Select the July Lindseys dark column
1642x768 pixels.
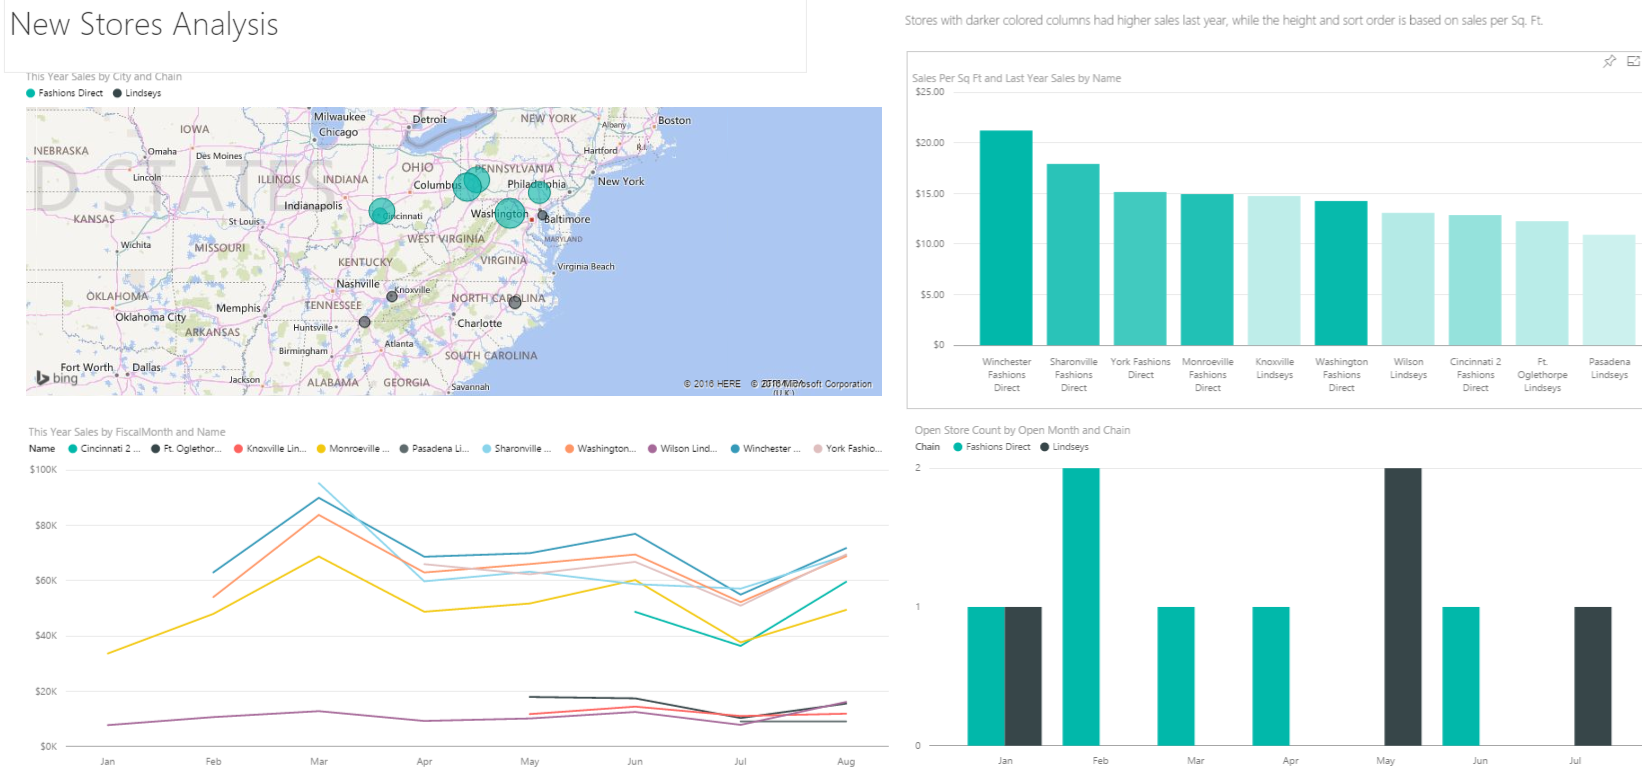(x=1593, y=676)
